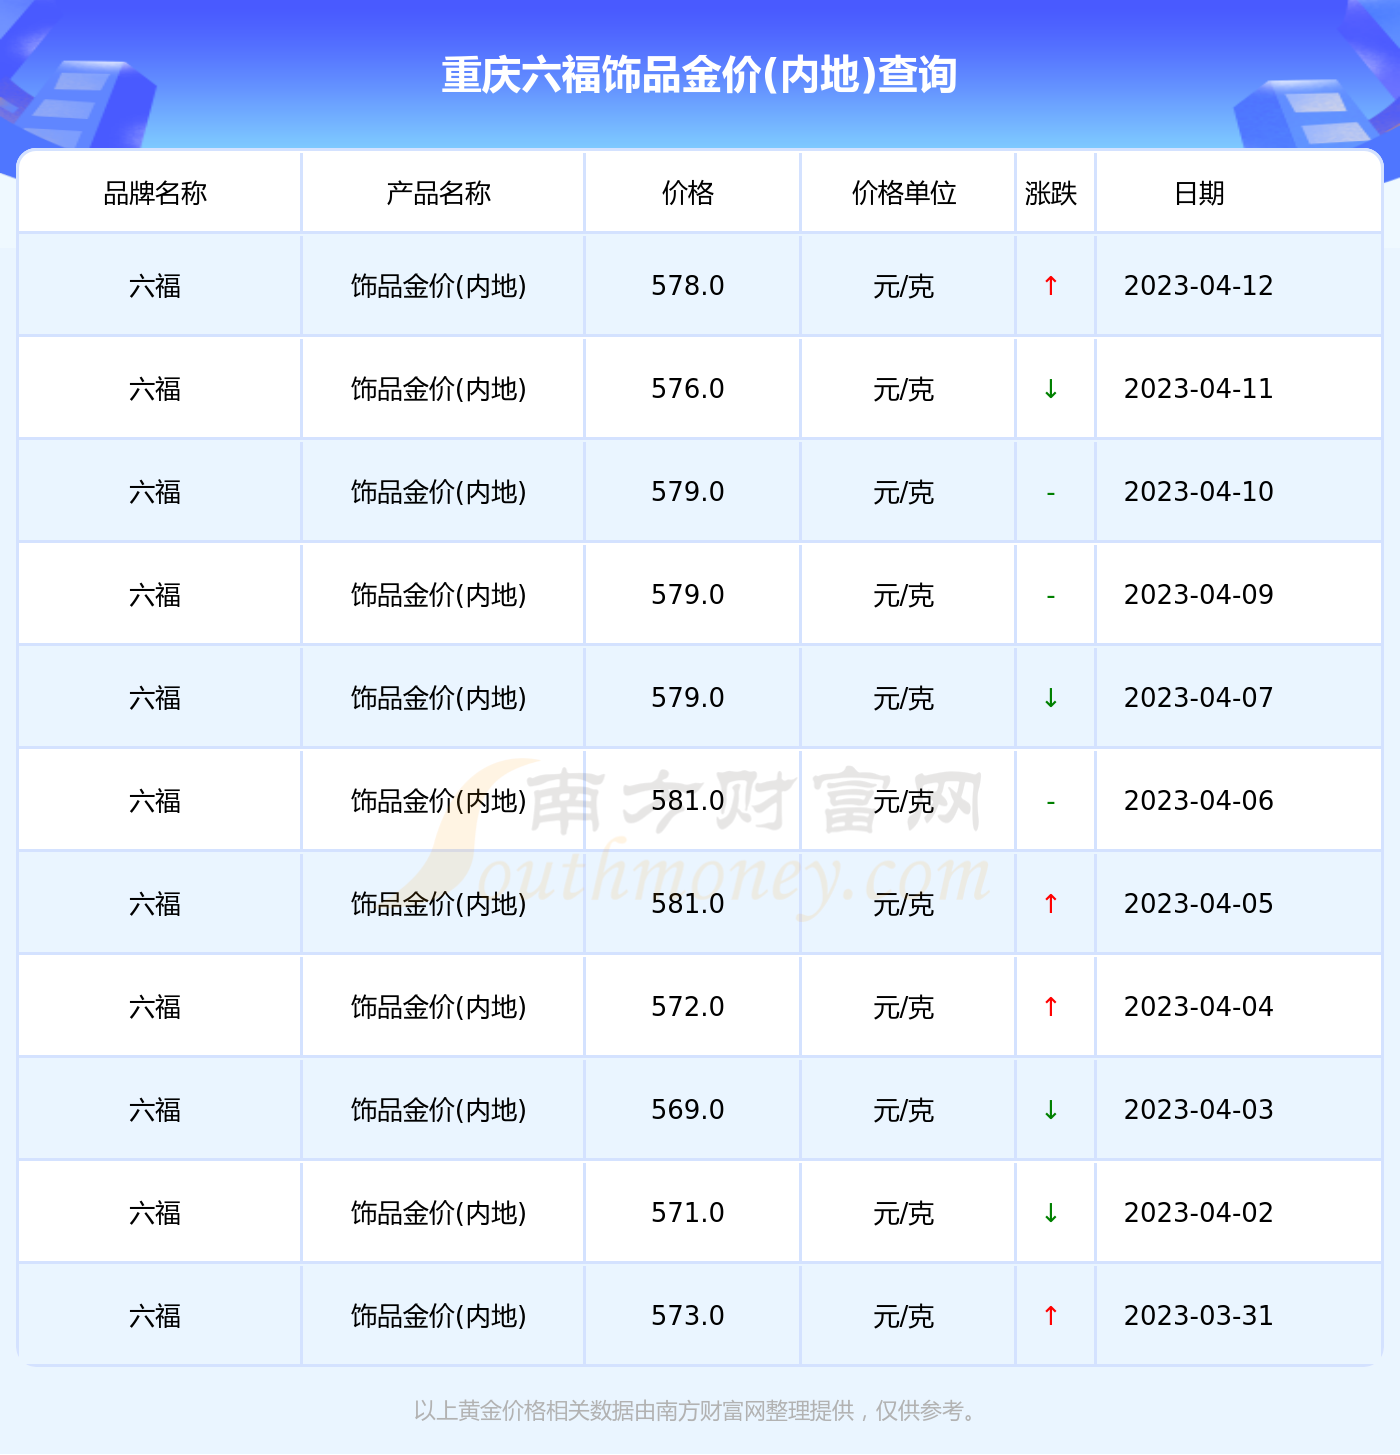Viewport: 1400px width, 1455px height.
Task: Click price 569.0
Action: pos(688,1110)
